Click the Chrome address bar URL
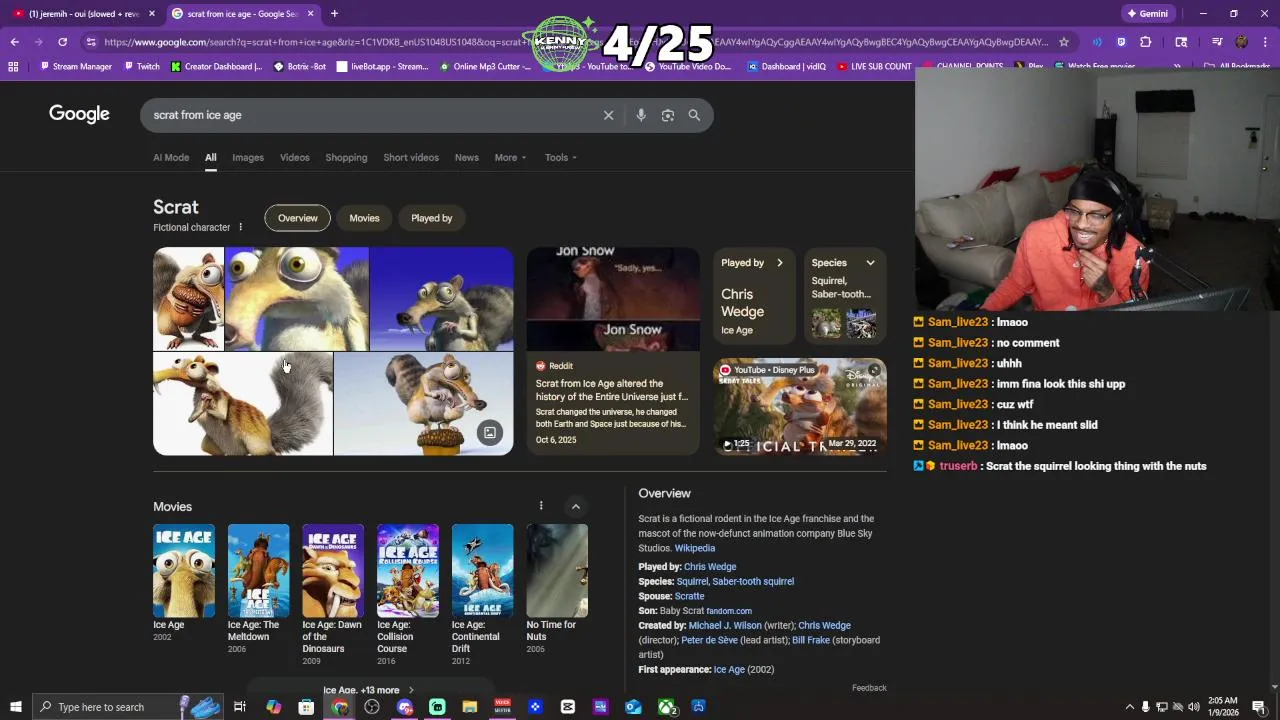1280x720 pixels. click(575, 42)
